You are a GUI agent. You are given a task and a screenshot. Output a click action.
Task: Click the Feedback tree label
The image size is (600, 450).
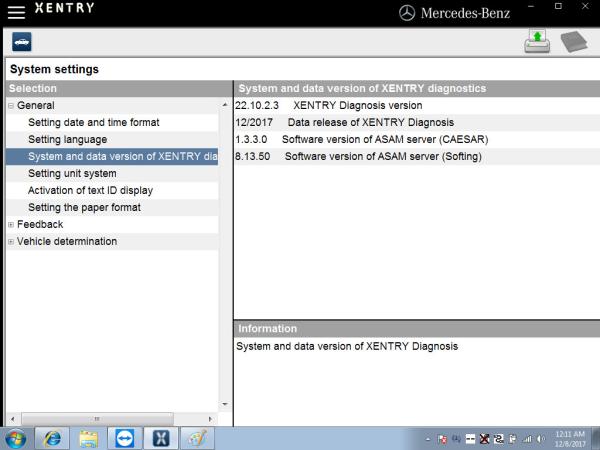[40, 225]
